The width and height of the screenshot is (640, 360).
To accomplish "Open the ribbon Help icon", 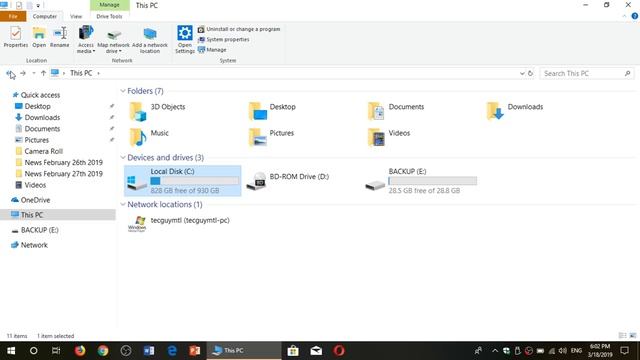I will point(635,16).
